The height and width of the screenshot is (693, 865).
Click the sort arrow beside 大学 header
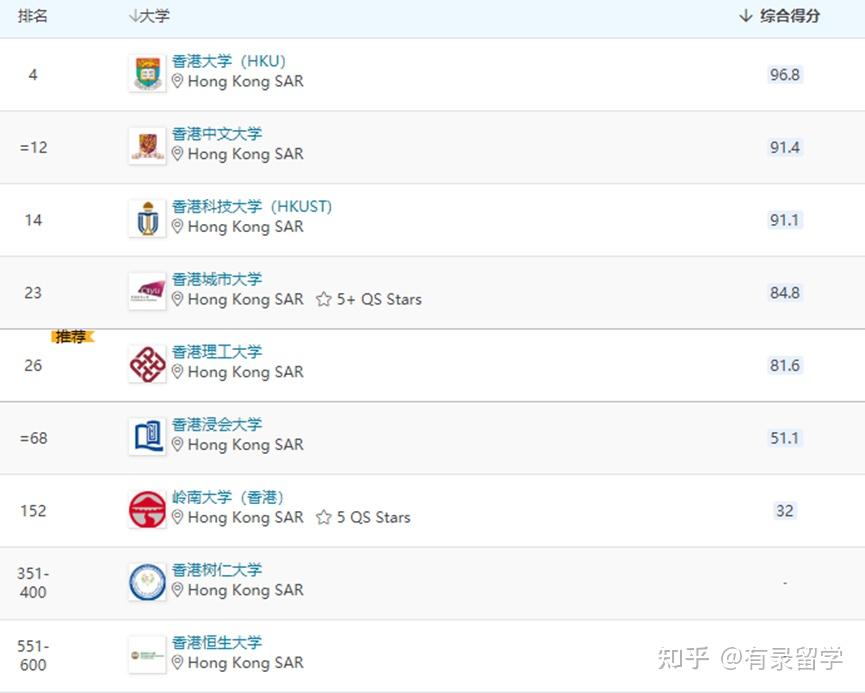click(131, 16)
